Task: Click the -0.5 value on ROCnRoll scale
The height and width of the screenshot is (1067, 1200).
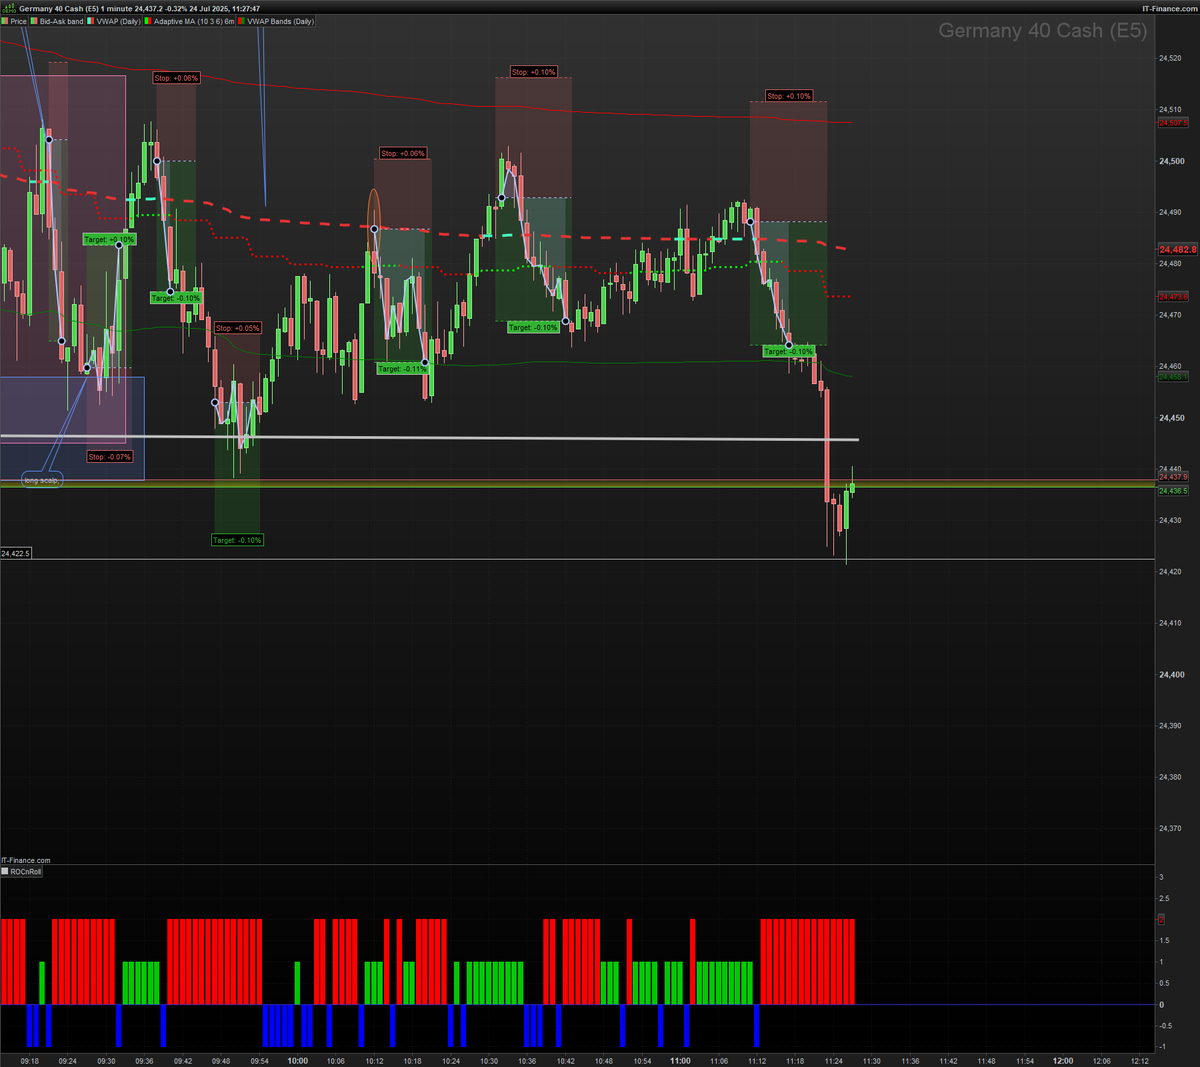Action: 1165,1026
